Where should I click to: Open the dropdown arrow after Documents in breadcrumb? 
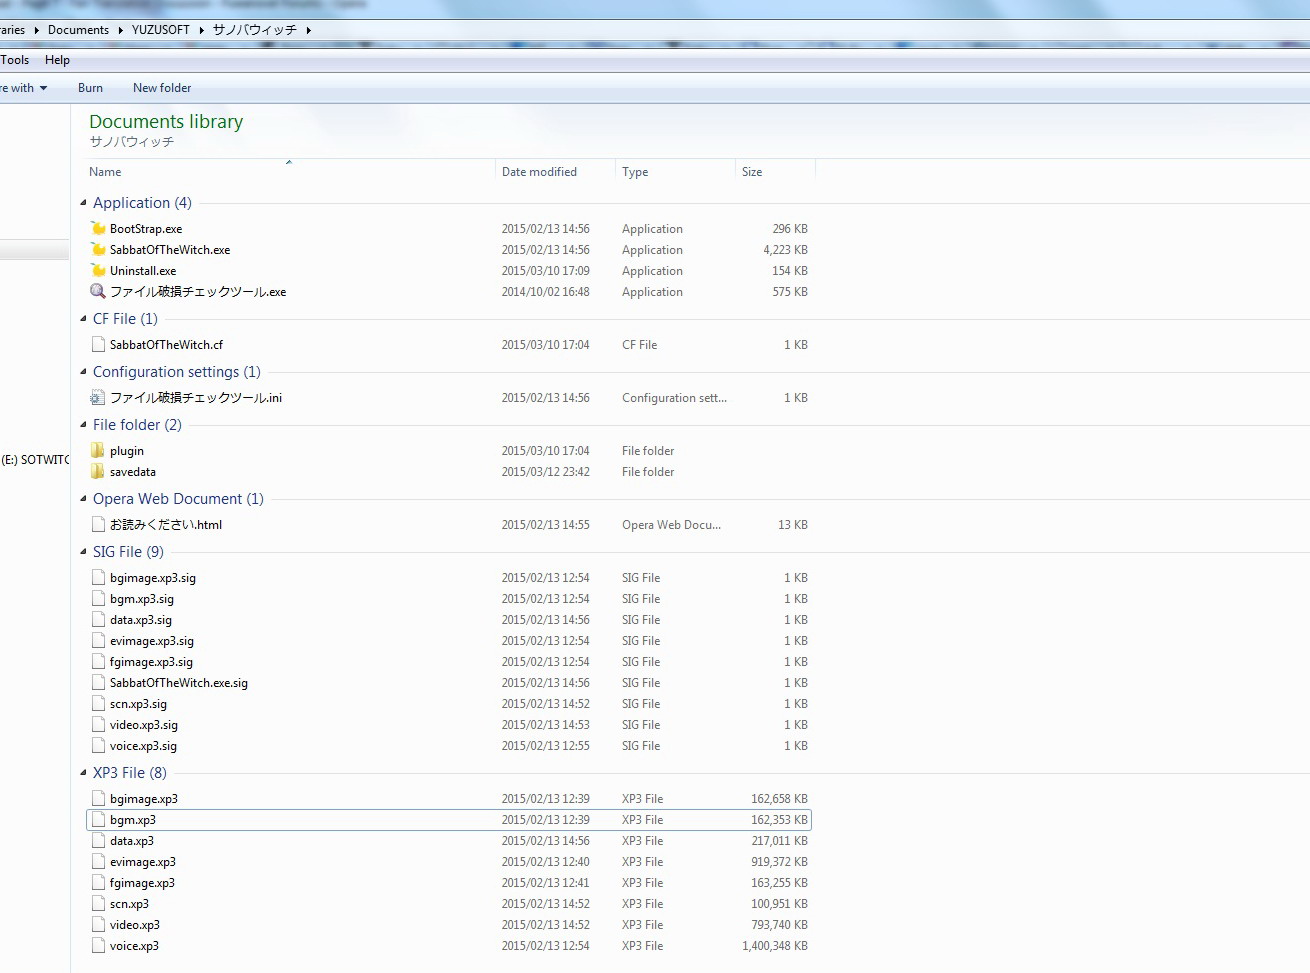pos(121,30)
